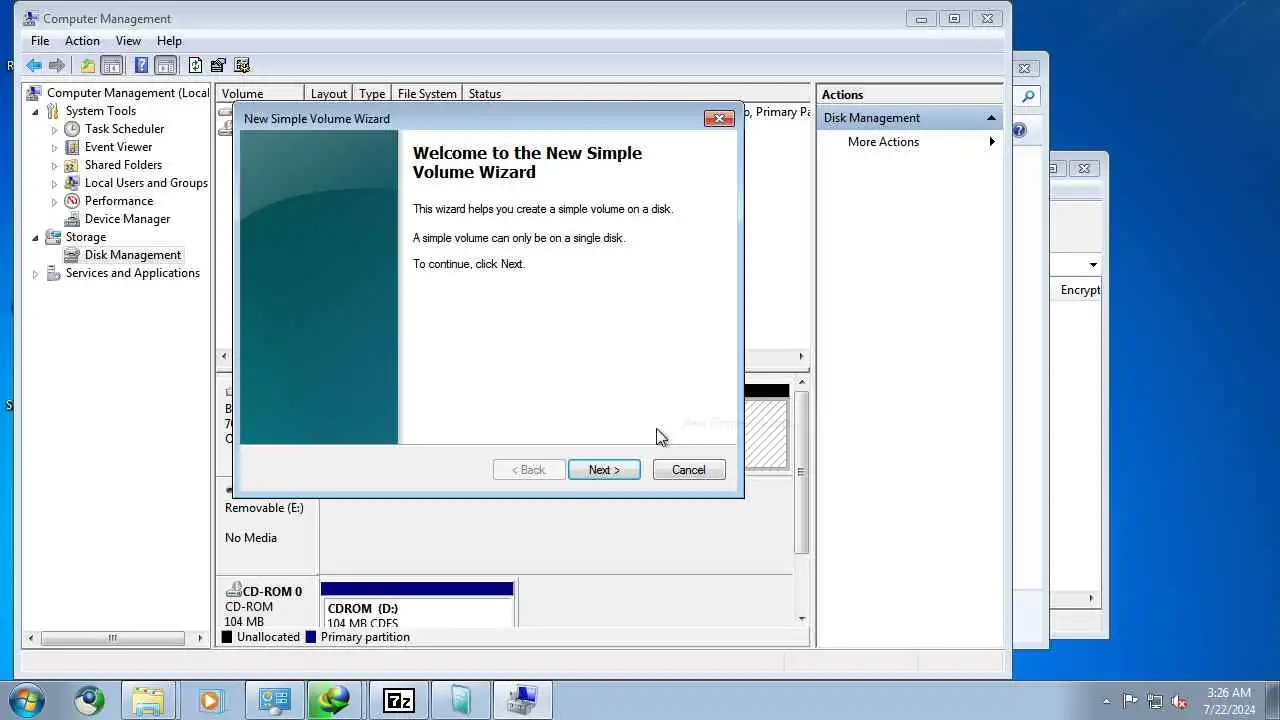The height and width of the screenshot is (720, 1280).
Task: Open the More Actions submenu arrow
Action: click(x=992, y=142)
